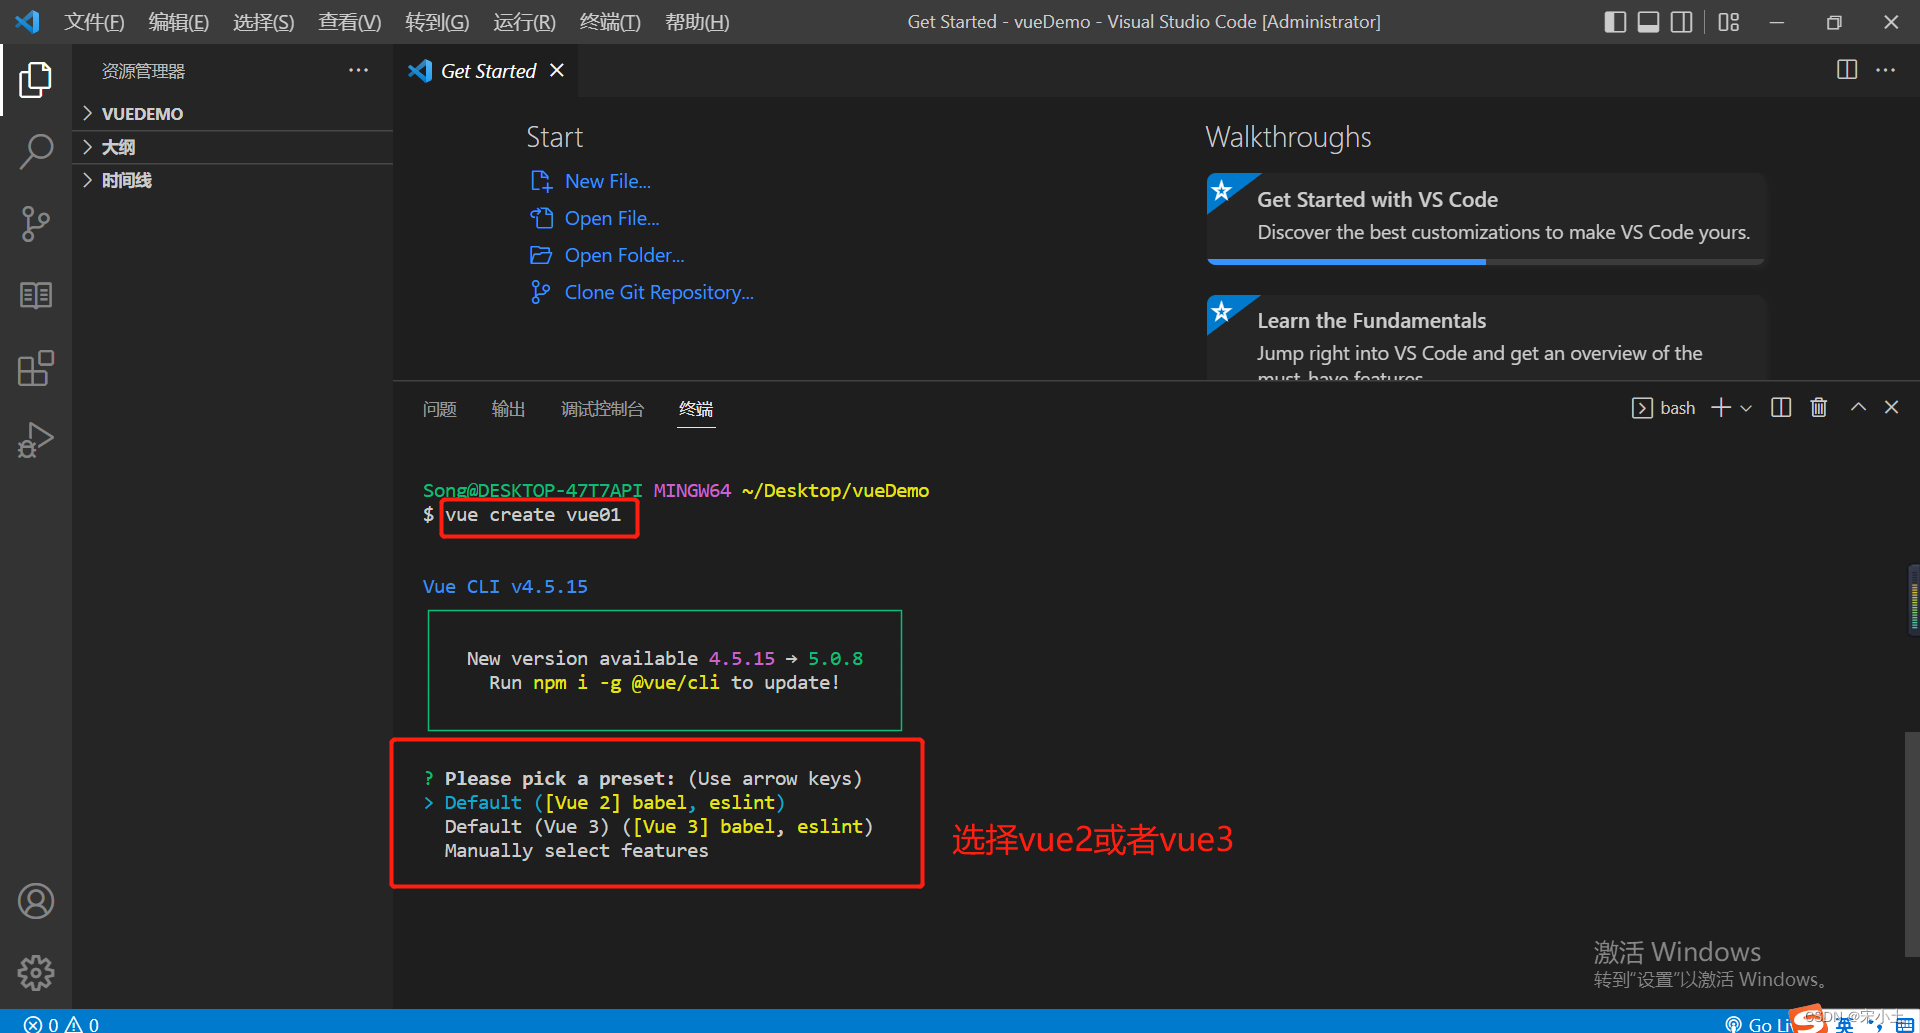Open the 文件(F) menu
The height and width of the screenshot is (1033, 1920).
(x=94, y=22)
